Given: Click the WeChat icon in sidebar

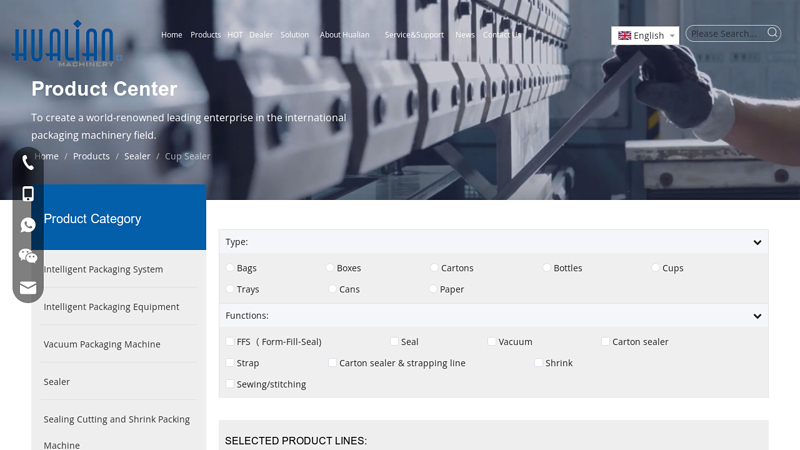Looking at the screenshot, I should [x=28, y=256].
